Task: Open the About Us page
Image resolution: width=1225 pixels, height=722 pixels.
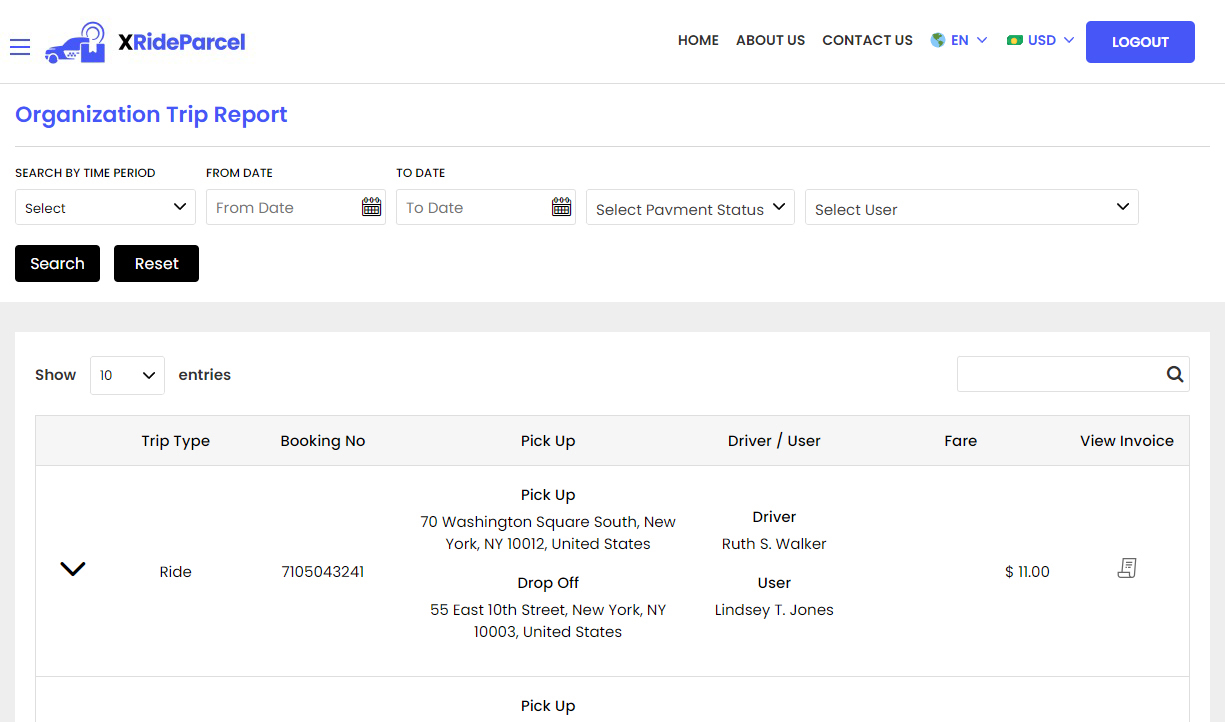Action: click(770, 41)
